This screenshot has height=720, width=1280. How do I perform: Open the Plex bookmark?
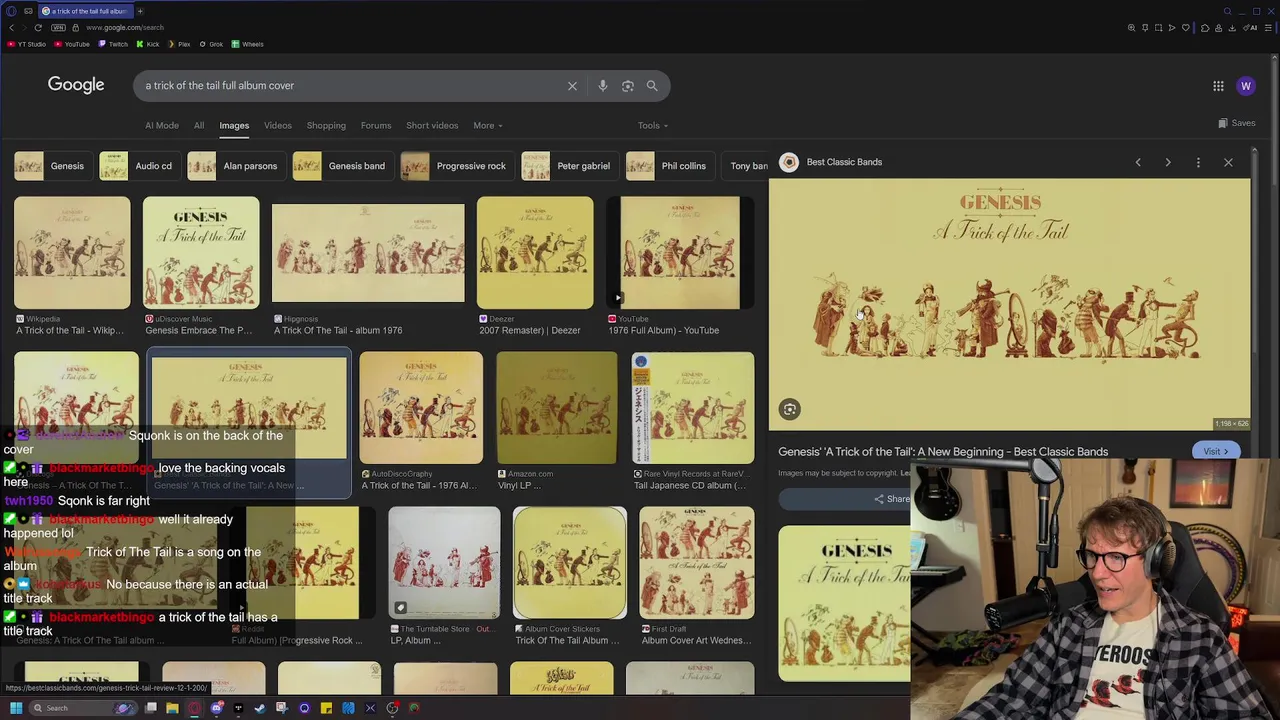179,44
